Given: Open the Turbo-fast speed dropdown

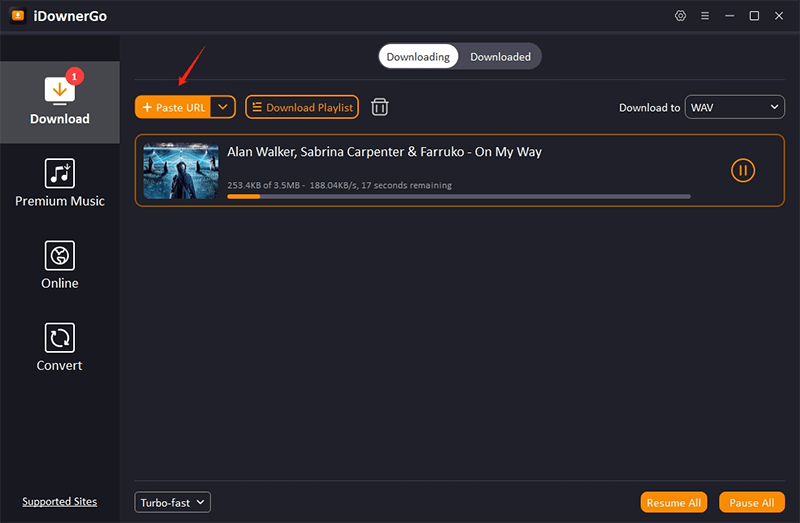Looking at the screenshot, I should [172, 502].
